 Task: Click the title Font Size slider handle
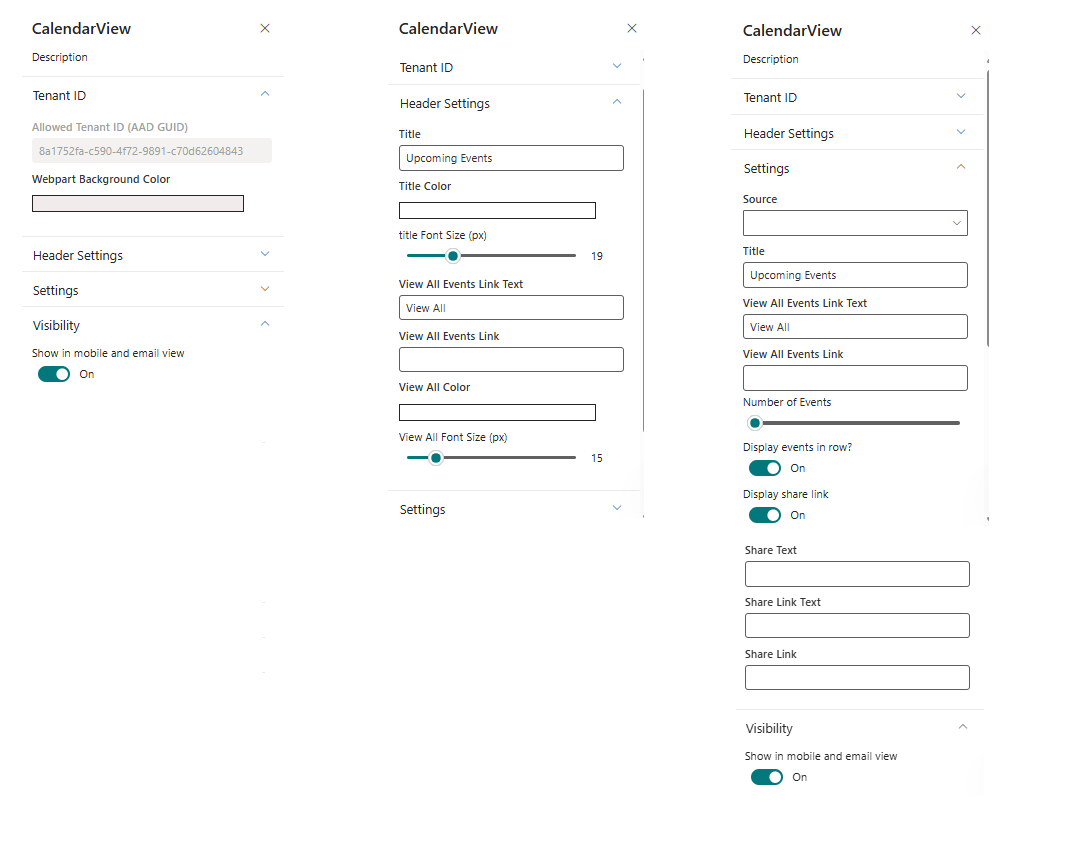tap(452, 255)
